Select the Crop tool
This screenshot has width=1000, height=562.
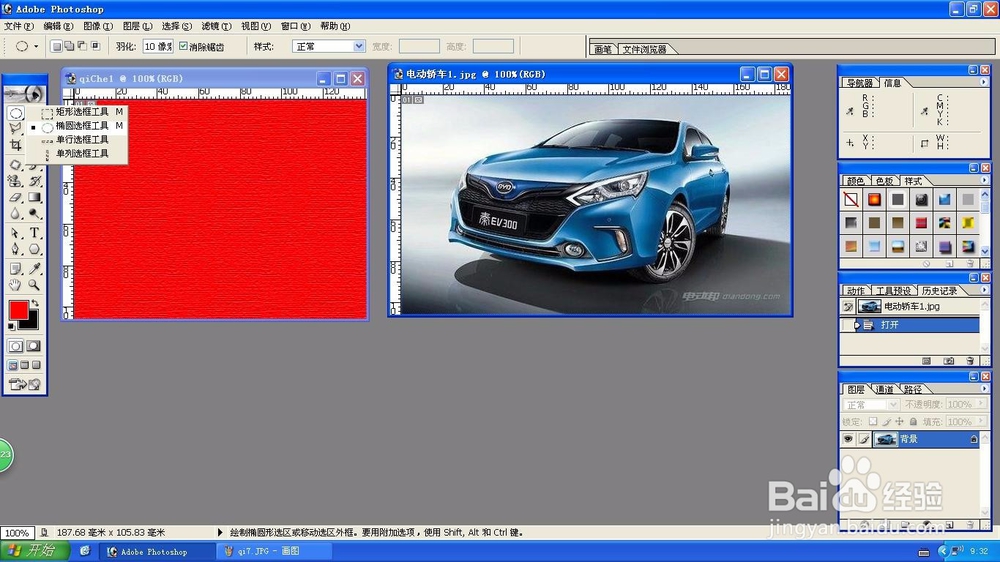click(x=16, y=145)
